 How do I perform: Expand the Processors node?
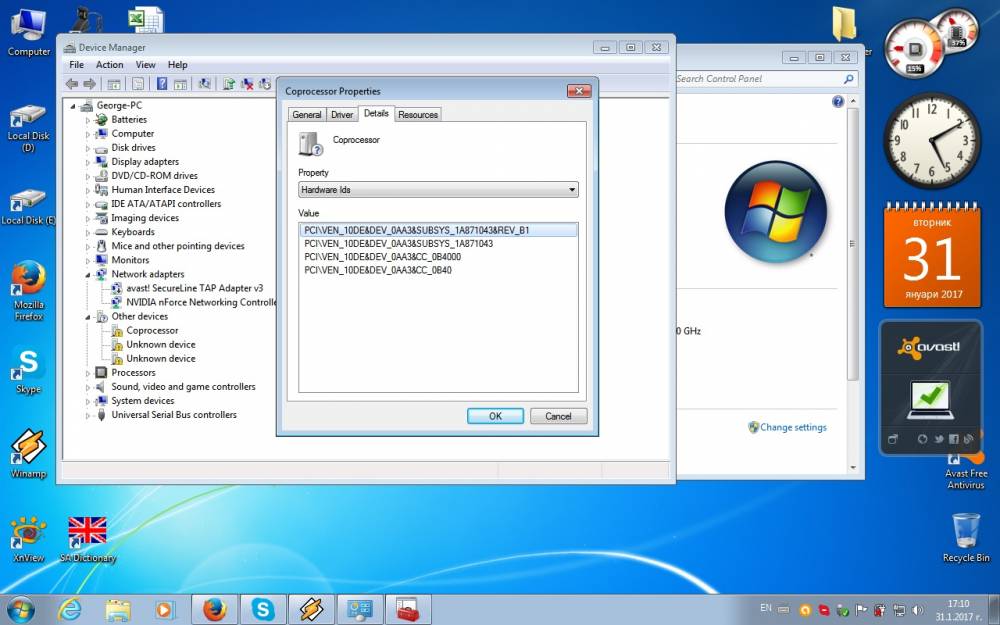(88, 373)
